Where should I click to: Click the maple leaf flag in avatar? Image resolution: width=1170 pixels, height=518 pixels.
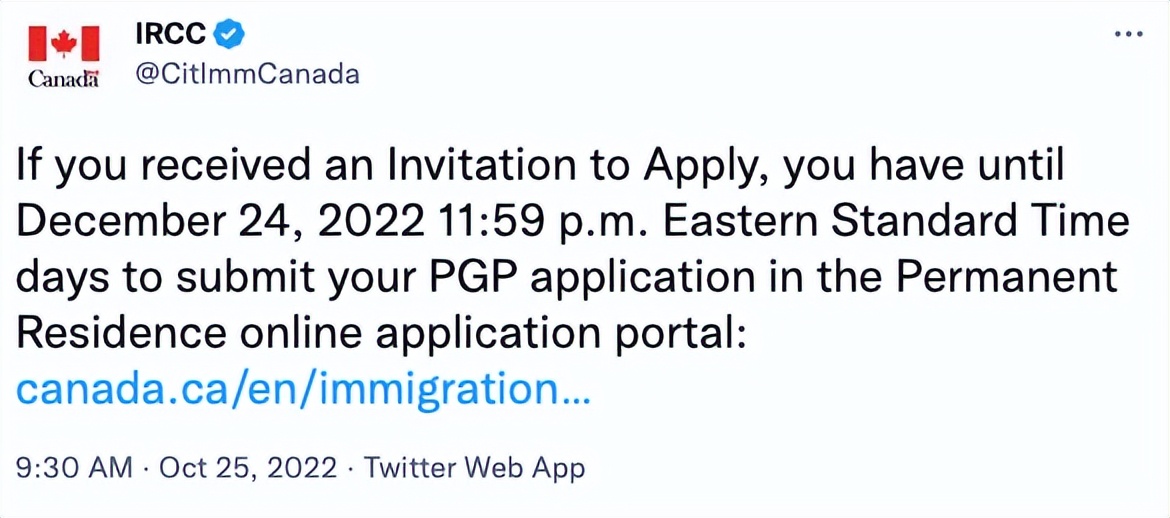click(x=63, y=45)
